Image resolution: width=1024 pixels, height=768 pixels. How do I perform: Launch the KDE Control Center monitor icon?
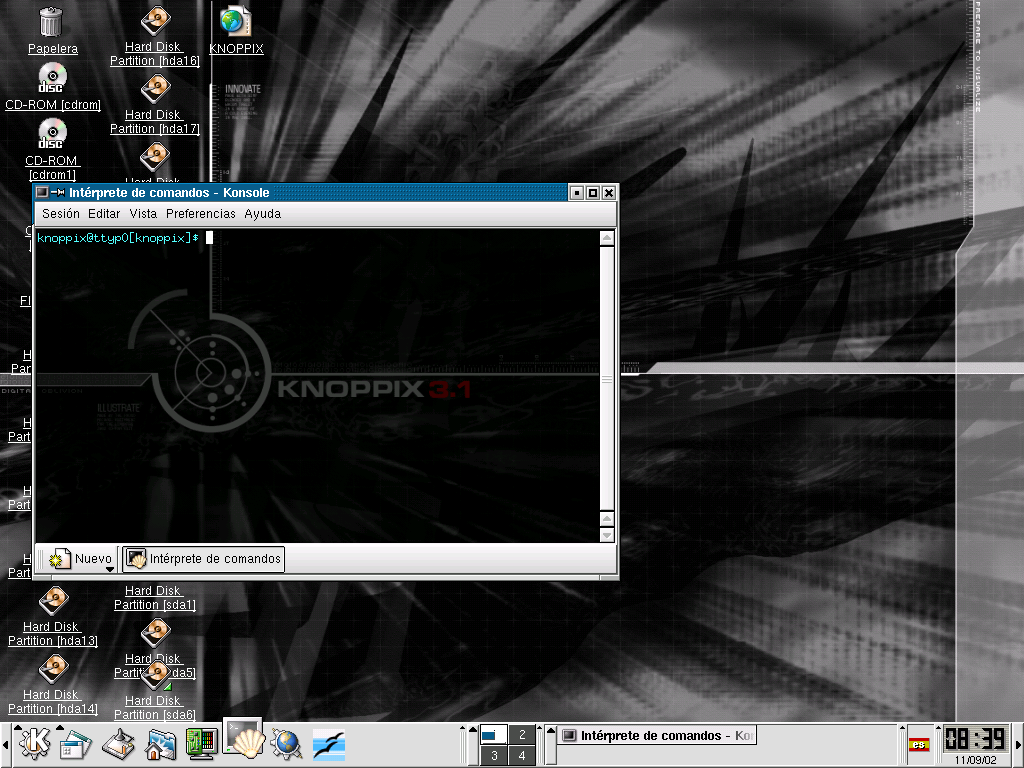pos(202,744)
